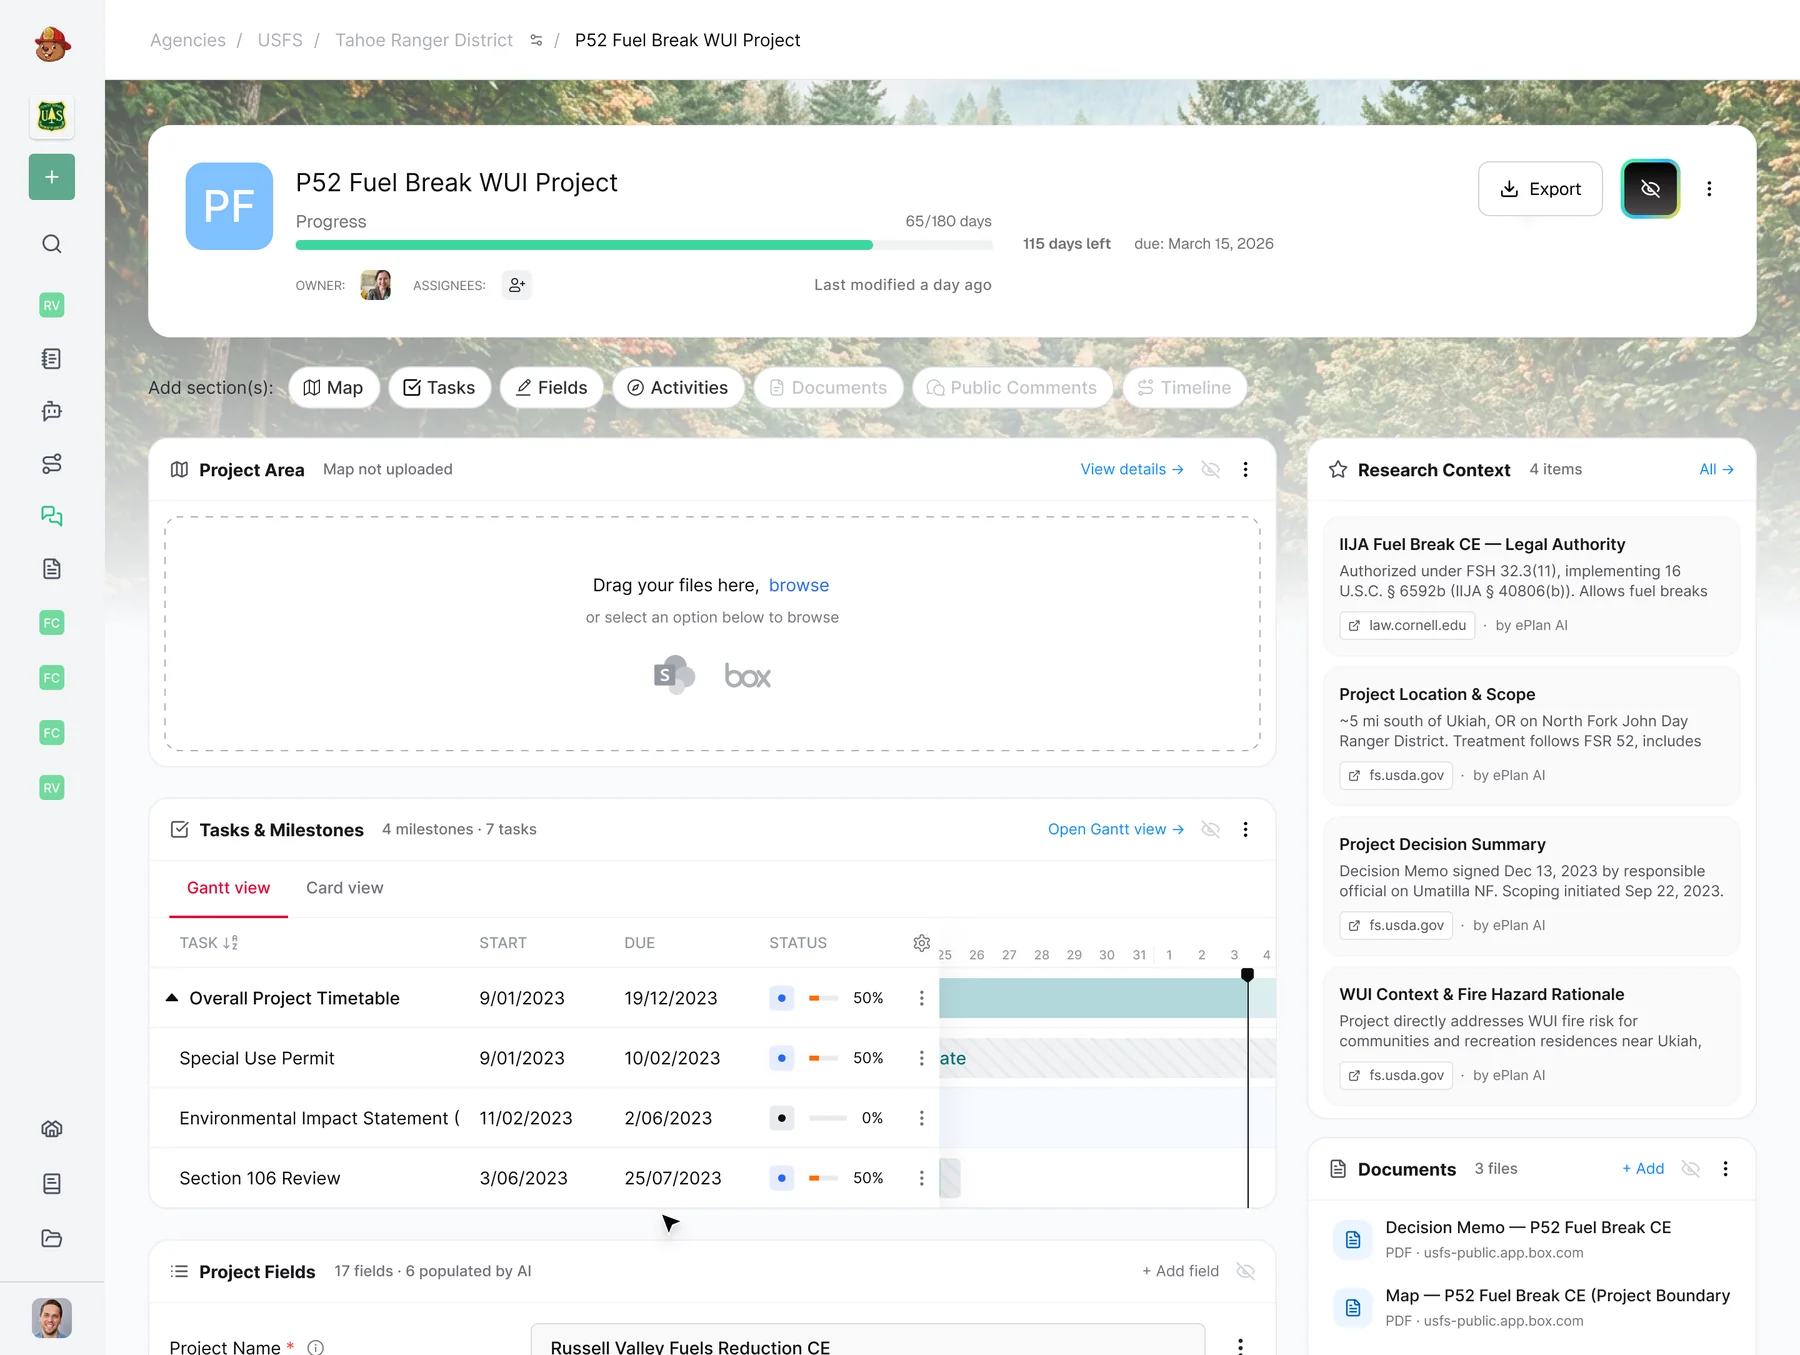1800x1355 pixels.
Task: Open Project Name field options menu
Action: coord(1240,1347)
